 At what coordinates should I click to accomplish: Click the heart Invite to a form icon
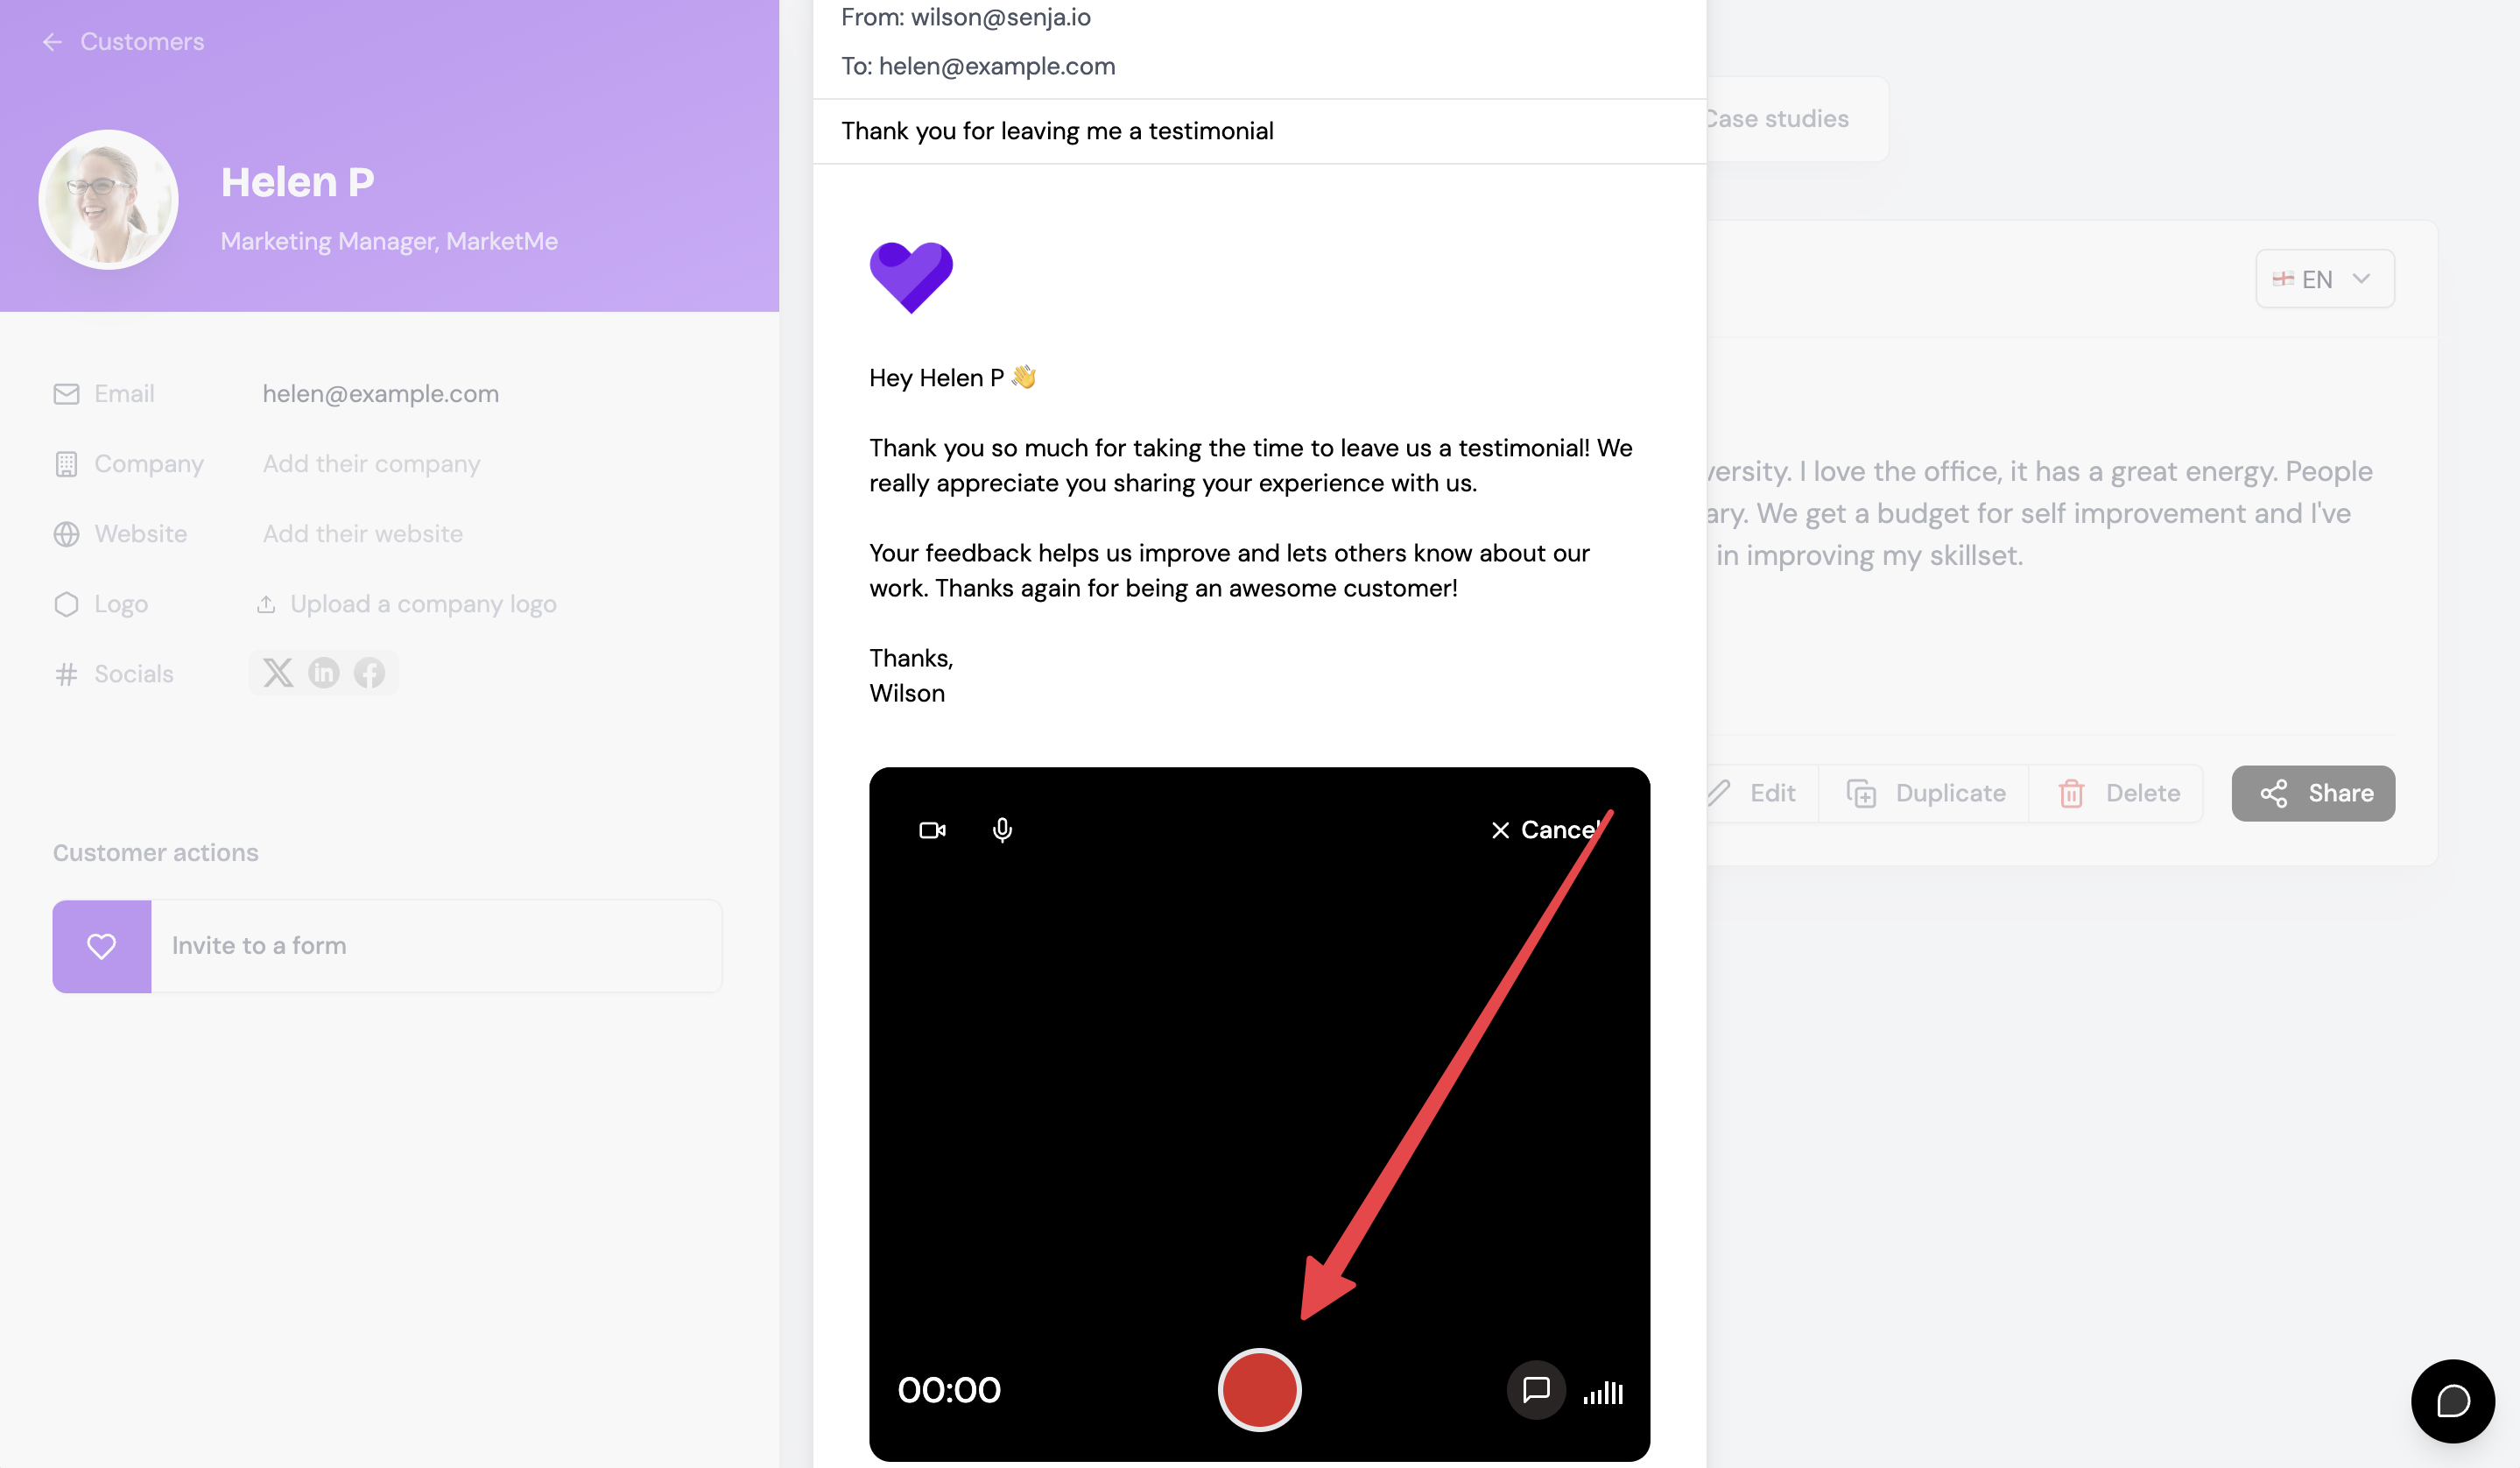tap(102, 946)
